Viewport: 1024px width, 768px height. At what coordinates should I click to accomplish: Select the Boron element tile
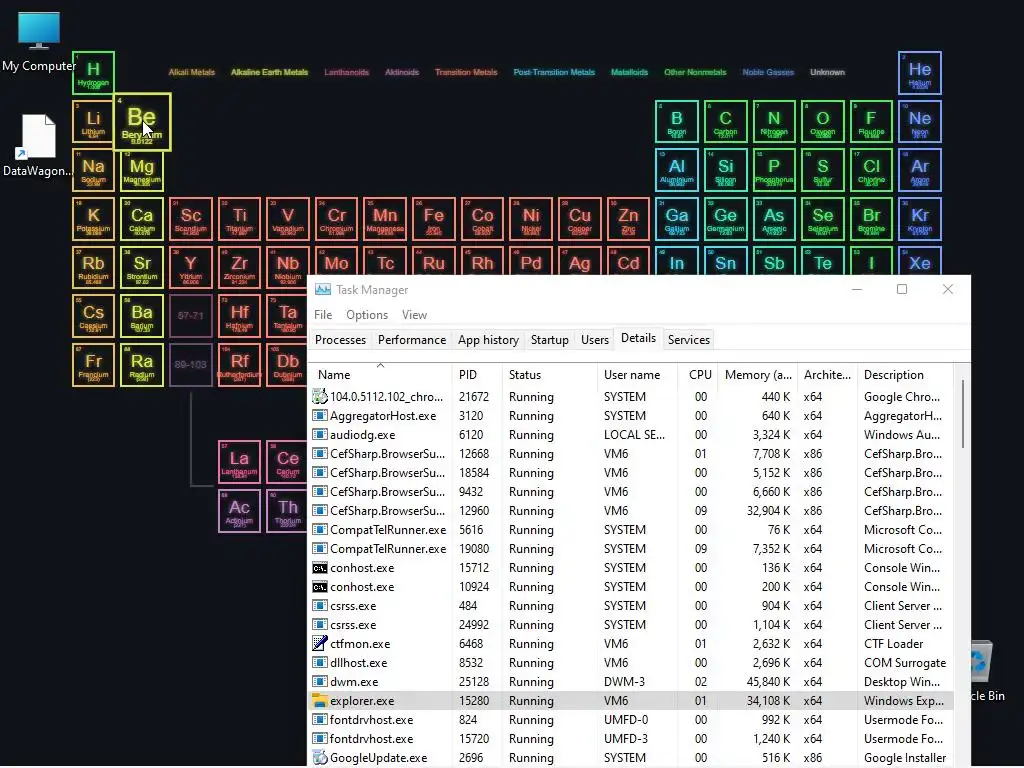pyautogui.click(x=677, y=121)
